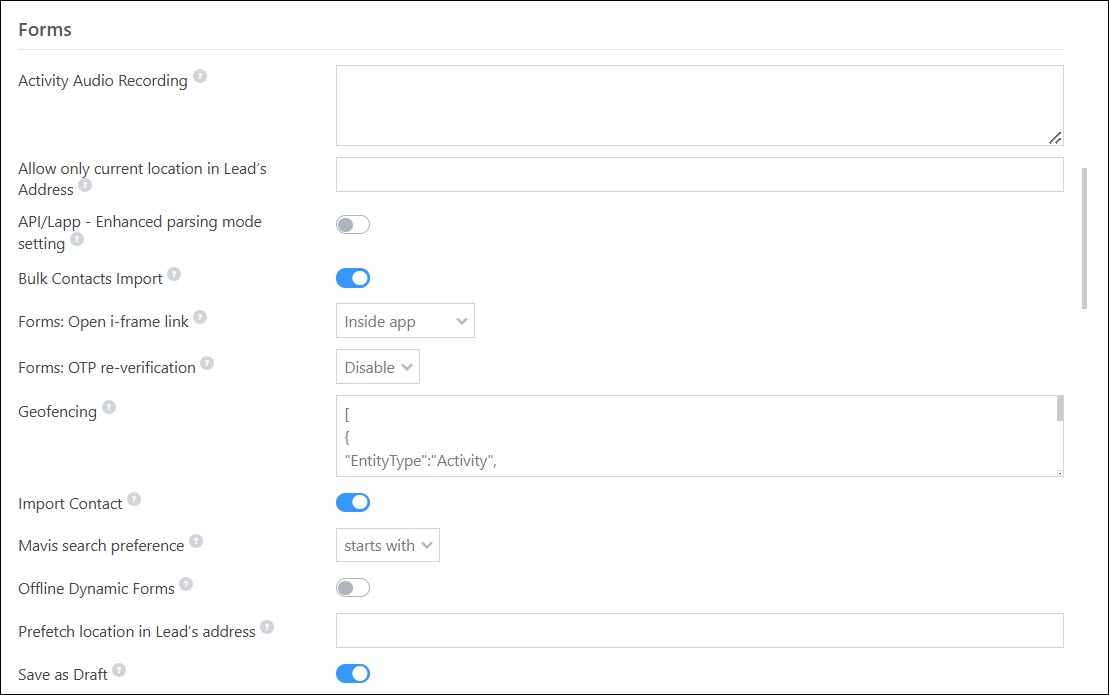The image size is (1109, 695).
Task: Open Mavis search starts with dropdown
Action: pos(388,545)
